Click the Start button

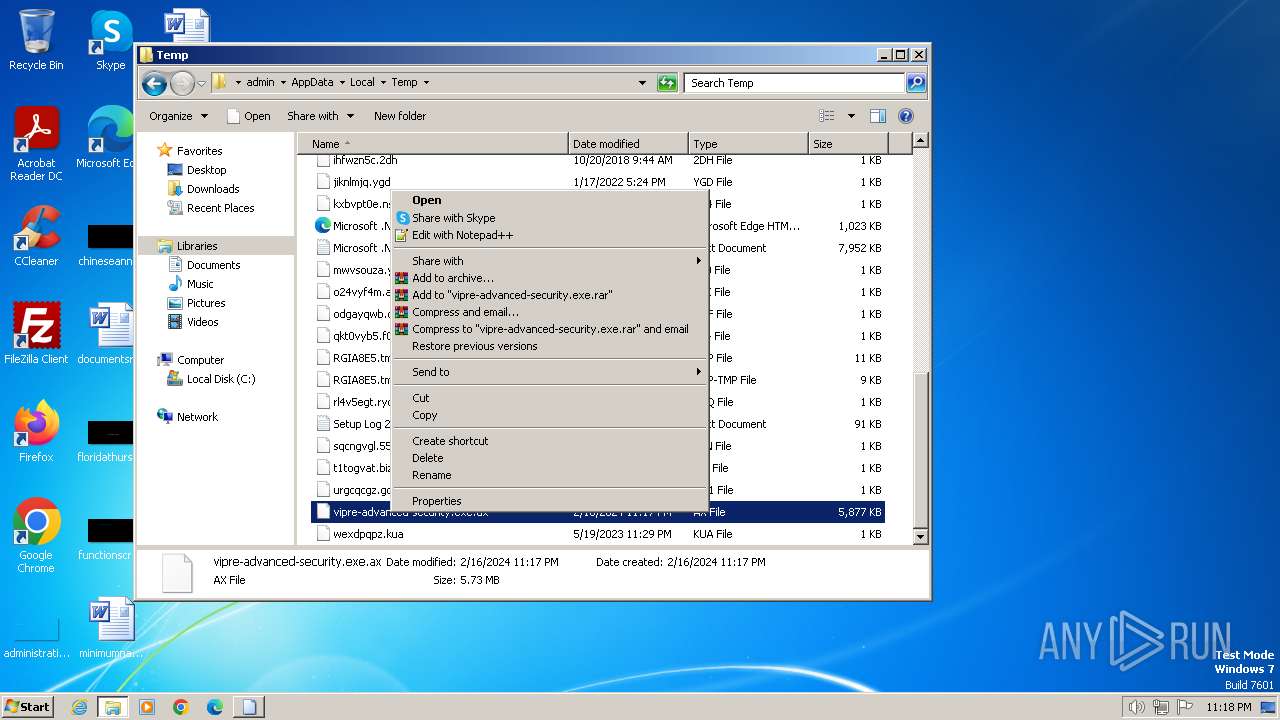point(28,707)
